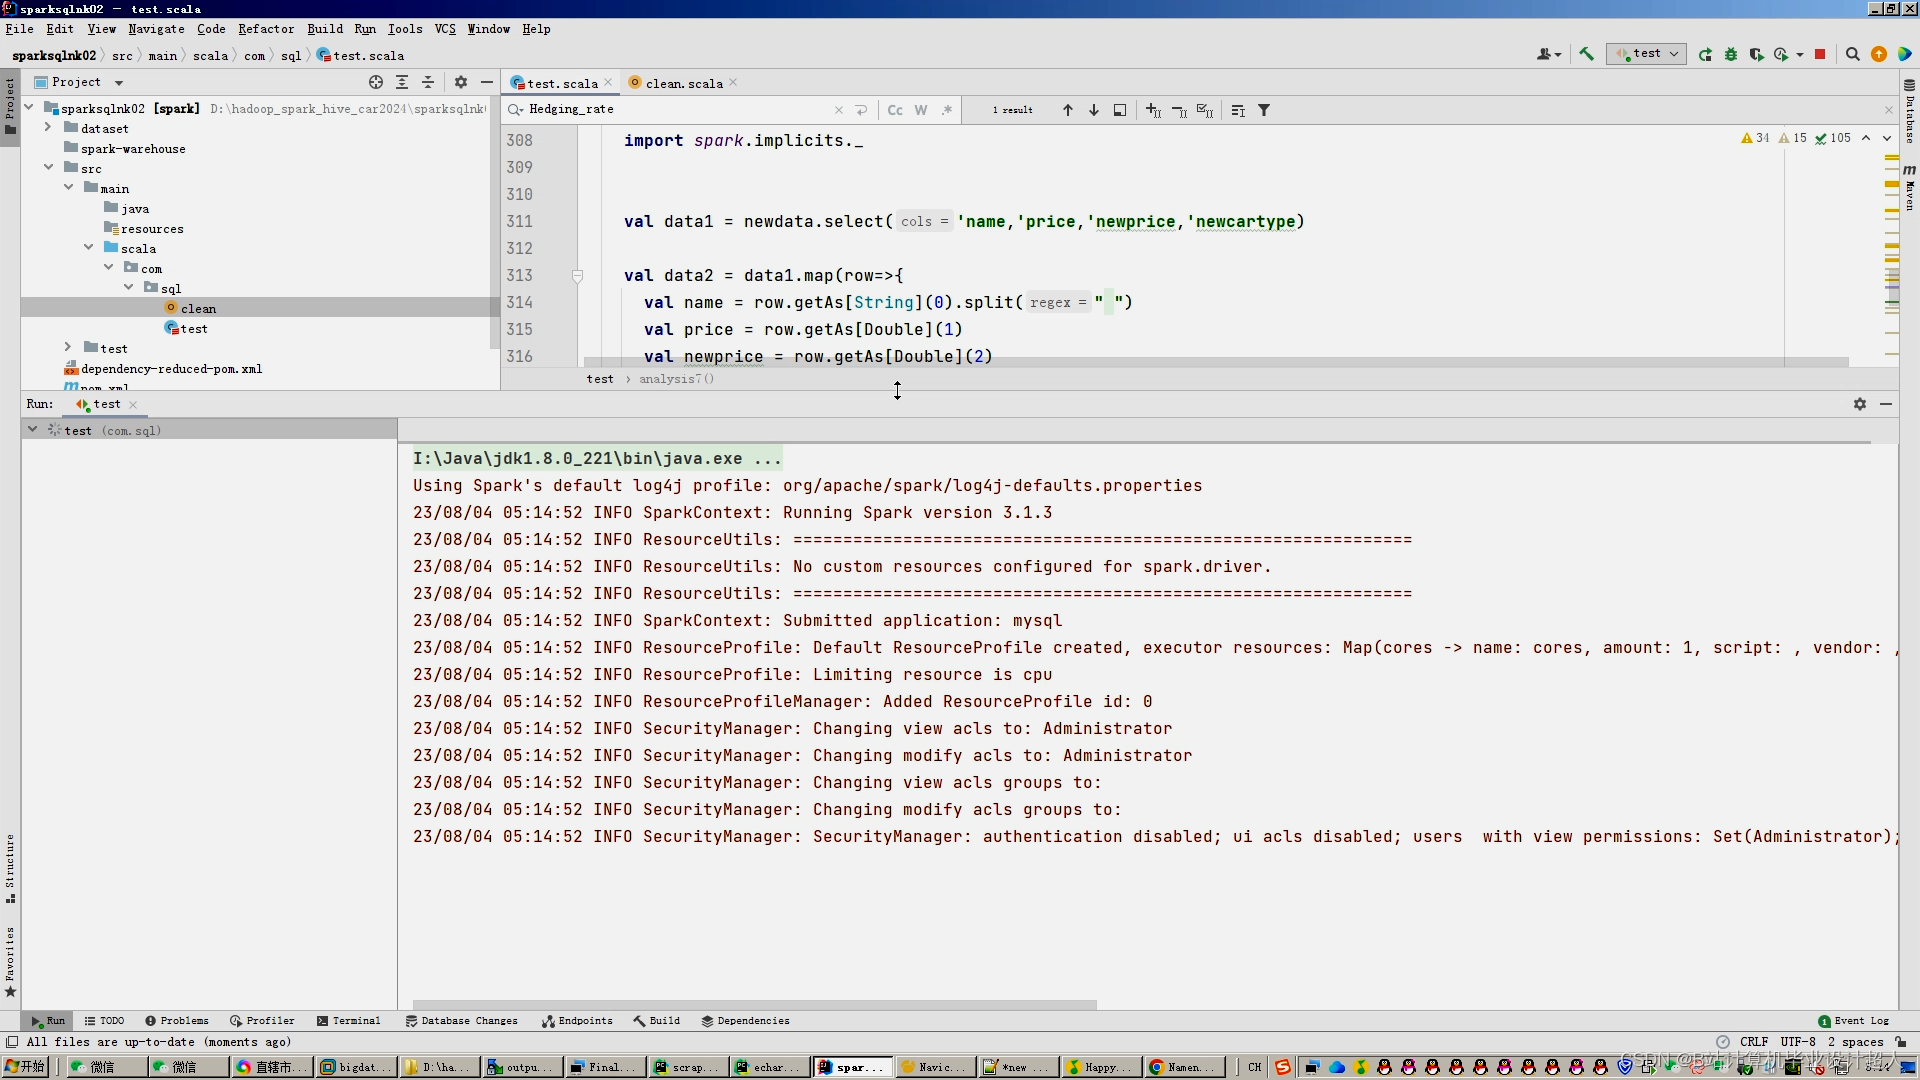This screenshot has height=1080, width=1920.
Task: Click the Hedging_rate search input field
Action: 680,109
